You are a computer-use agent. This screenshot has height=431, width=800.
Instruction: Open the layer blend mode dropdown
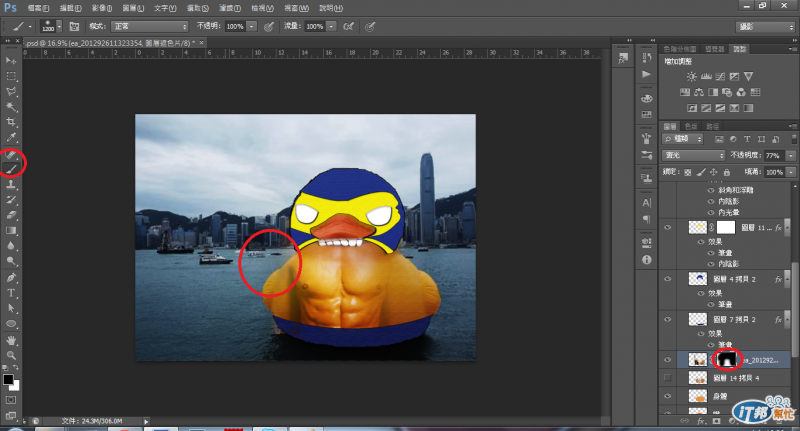click(693, 155)
